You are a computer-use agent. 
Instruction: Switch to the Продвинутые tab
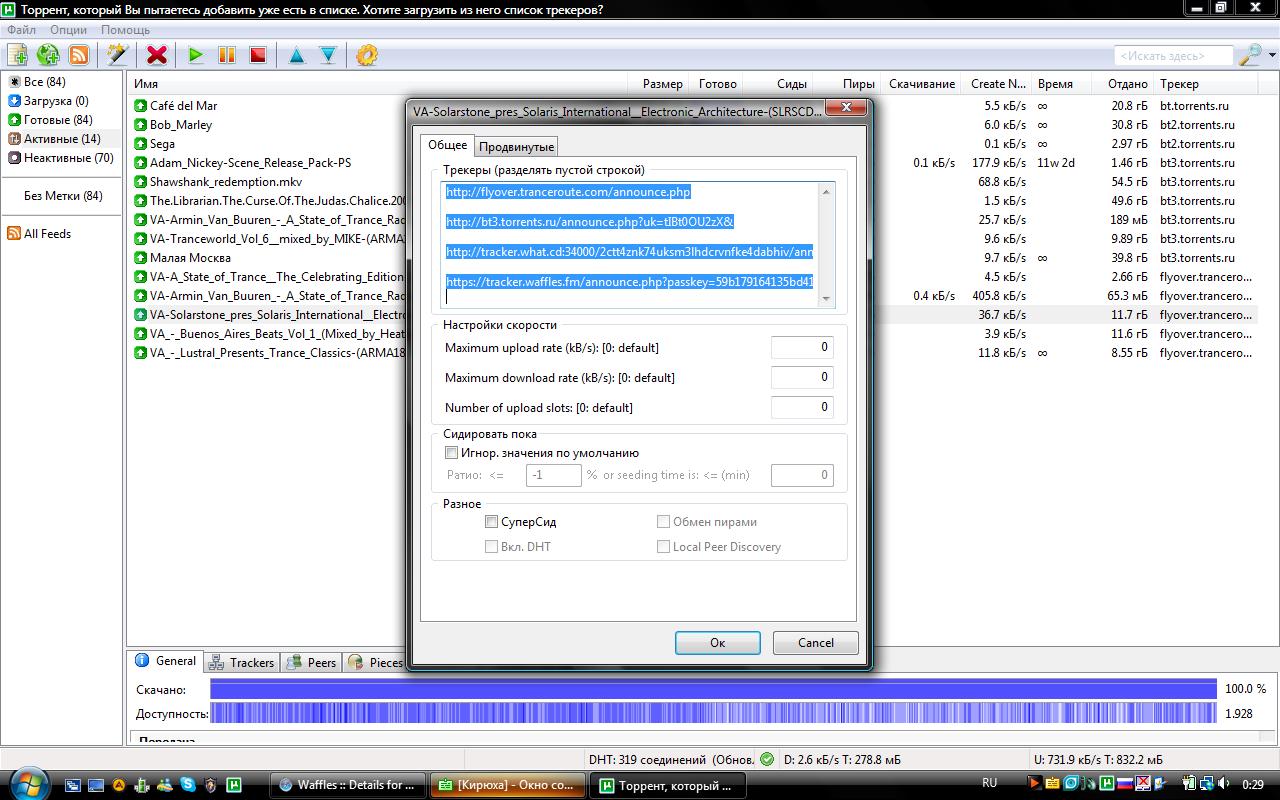pyautogui.click(x=516, y=147)
